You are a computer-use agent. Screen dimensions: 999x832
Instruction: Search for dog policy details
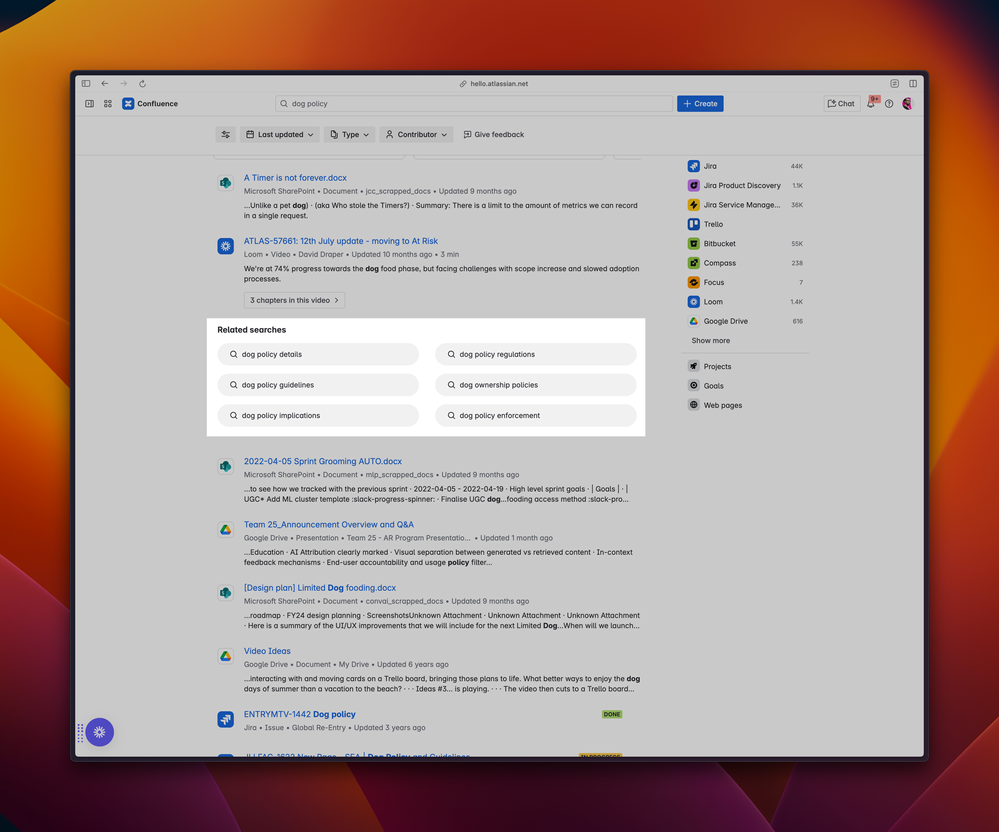point(318,354)
